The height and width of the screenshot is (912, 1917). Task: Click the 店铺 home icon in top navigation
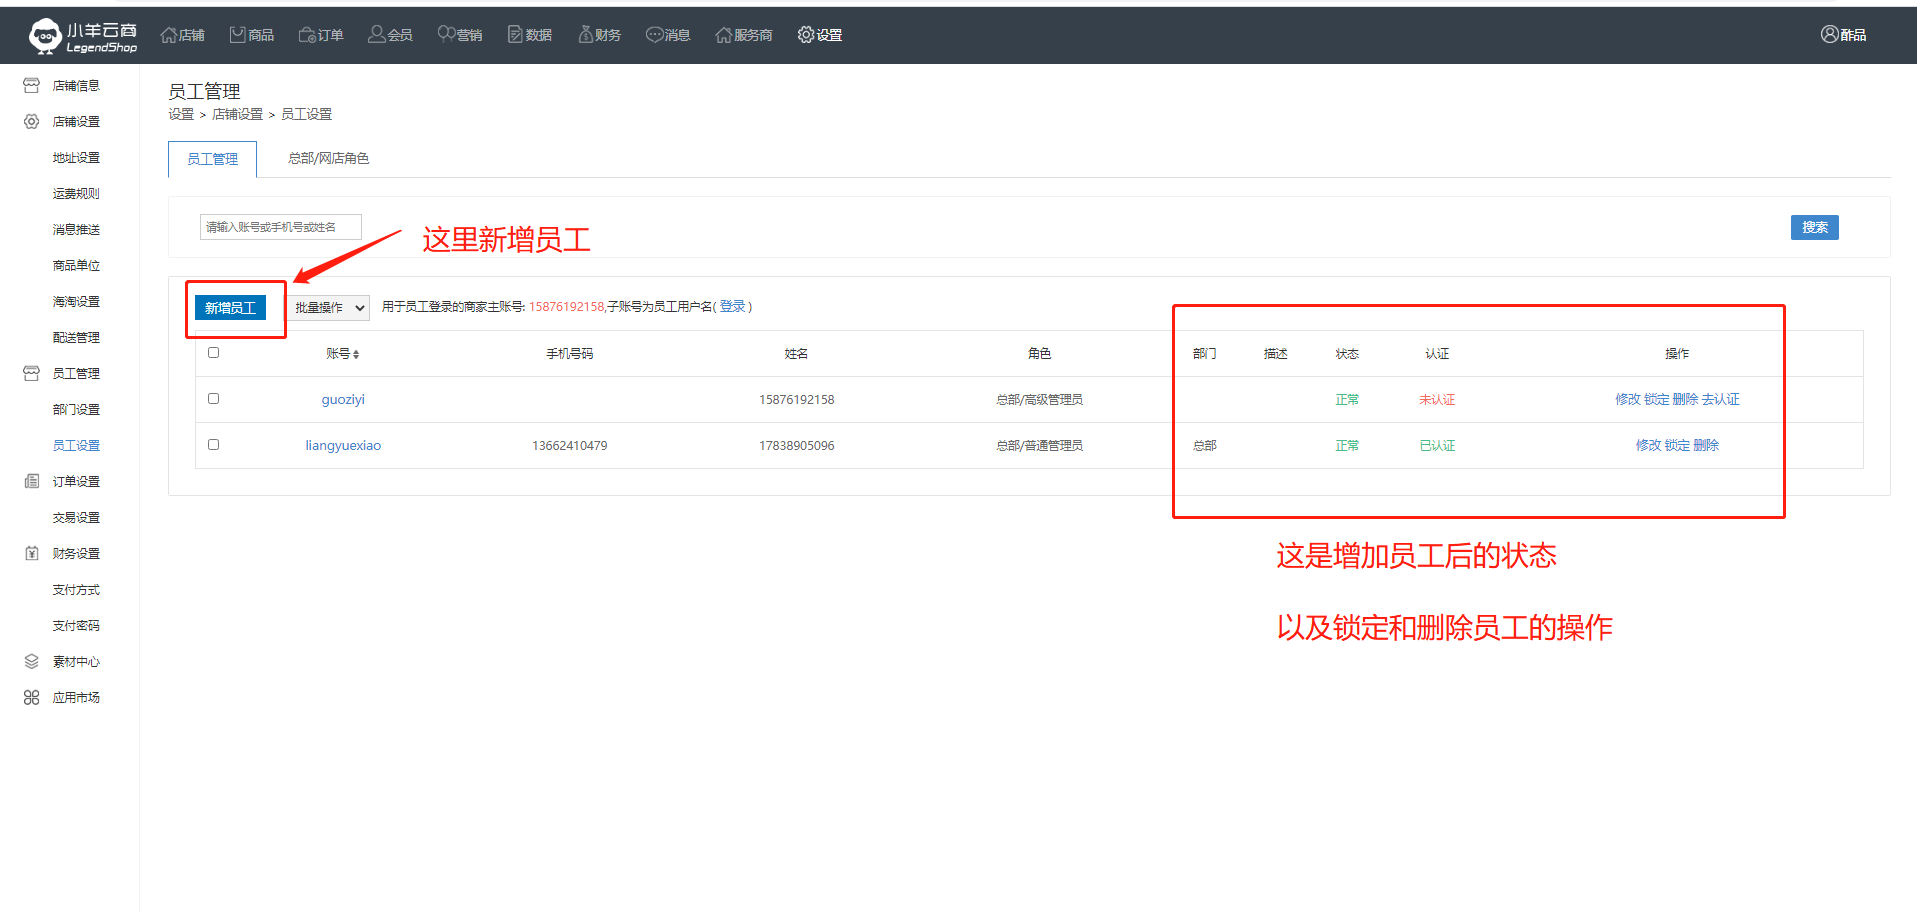169,35
